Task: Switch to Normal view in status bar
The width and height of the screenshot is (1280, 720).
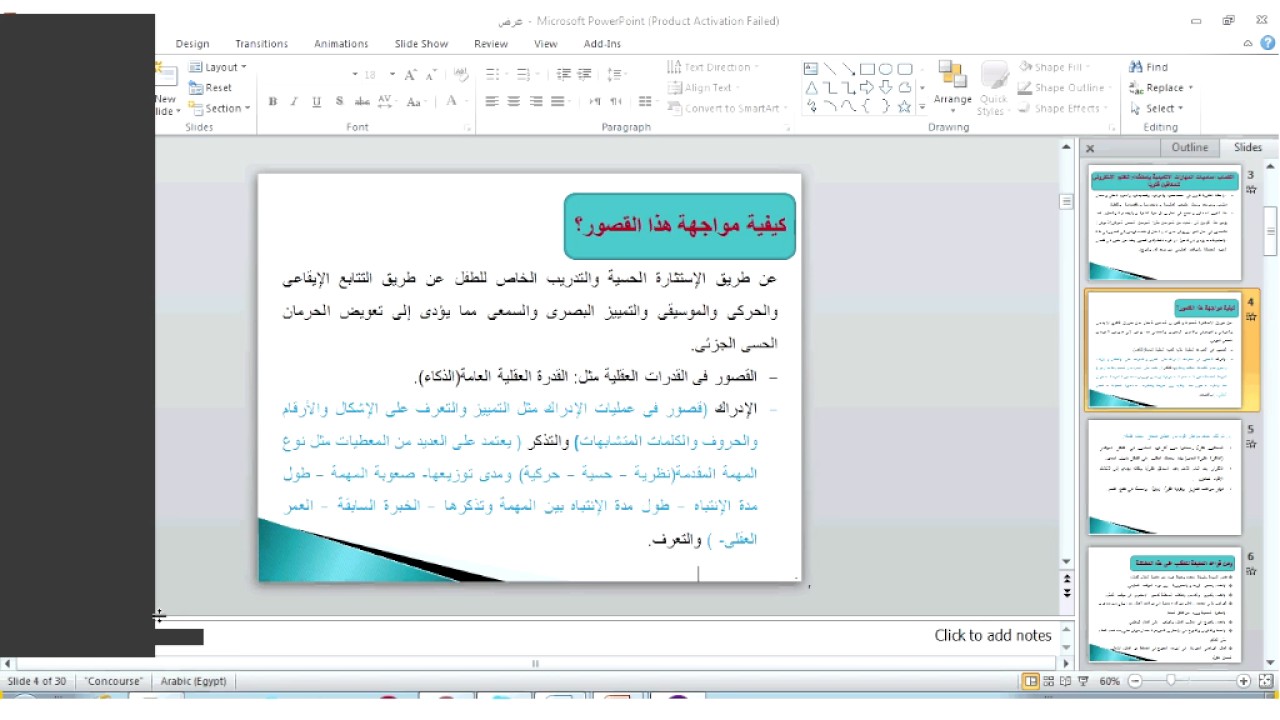Action: pyautogui.click(x=1031, y=681)
